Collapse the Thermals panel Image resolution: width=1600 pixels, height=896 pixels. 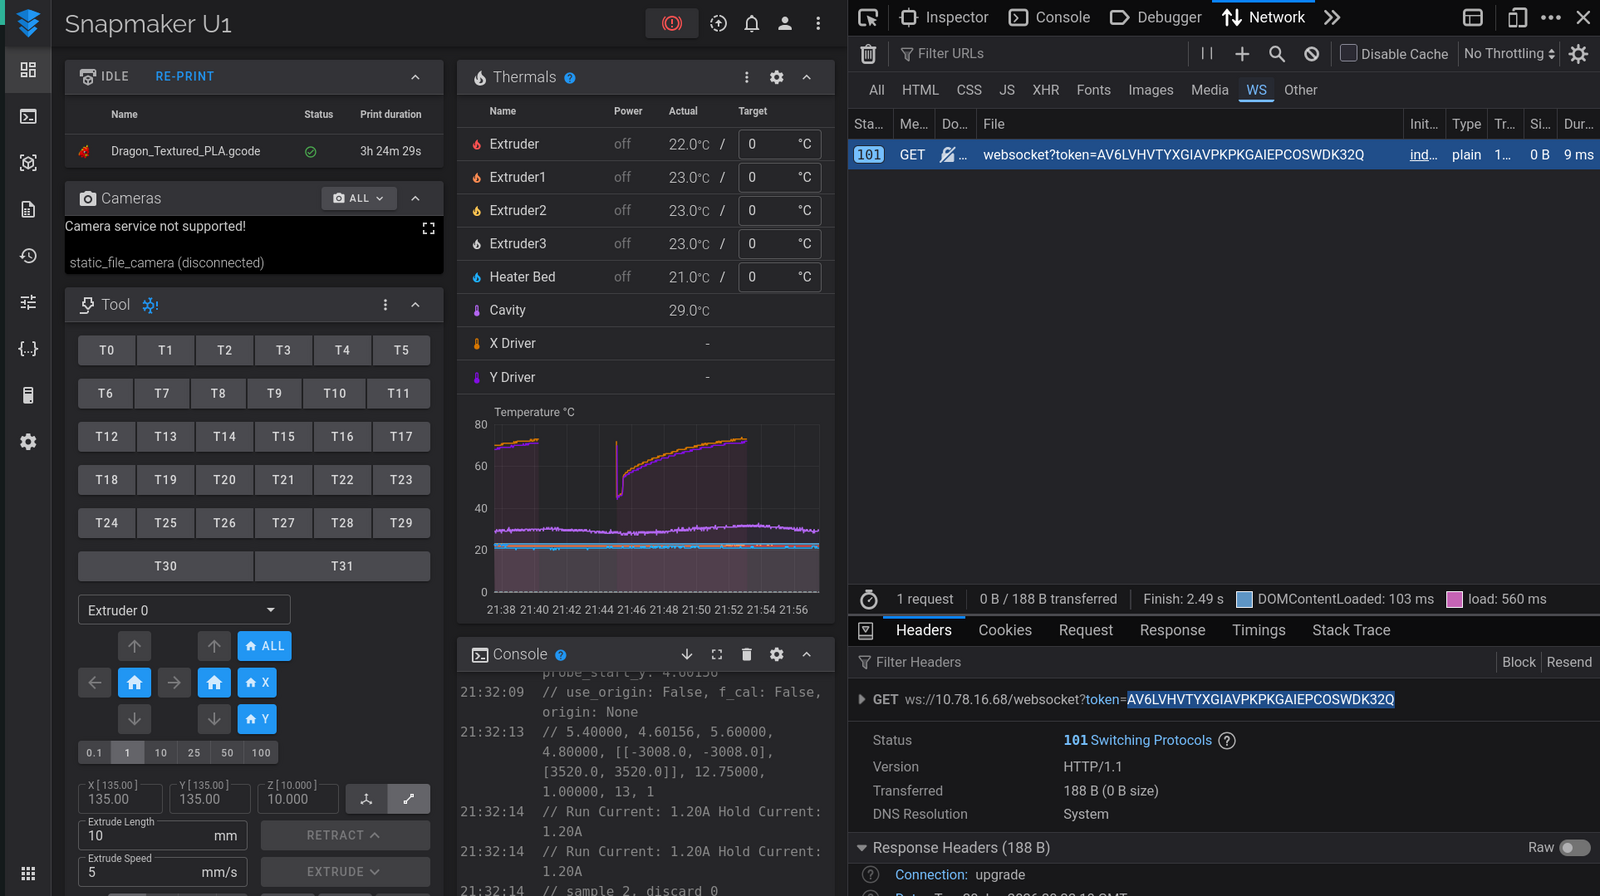[807, 77]
